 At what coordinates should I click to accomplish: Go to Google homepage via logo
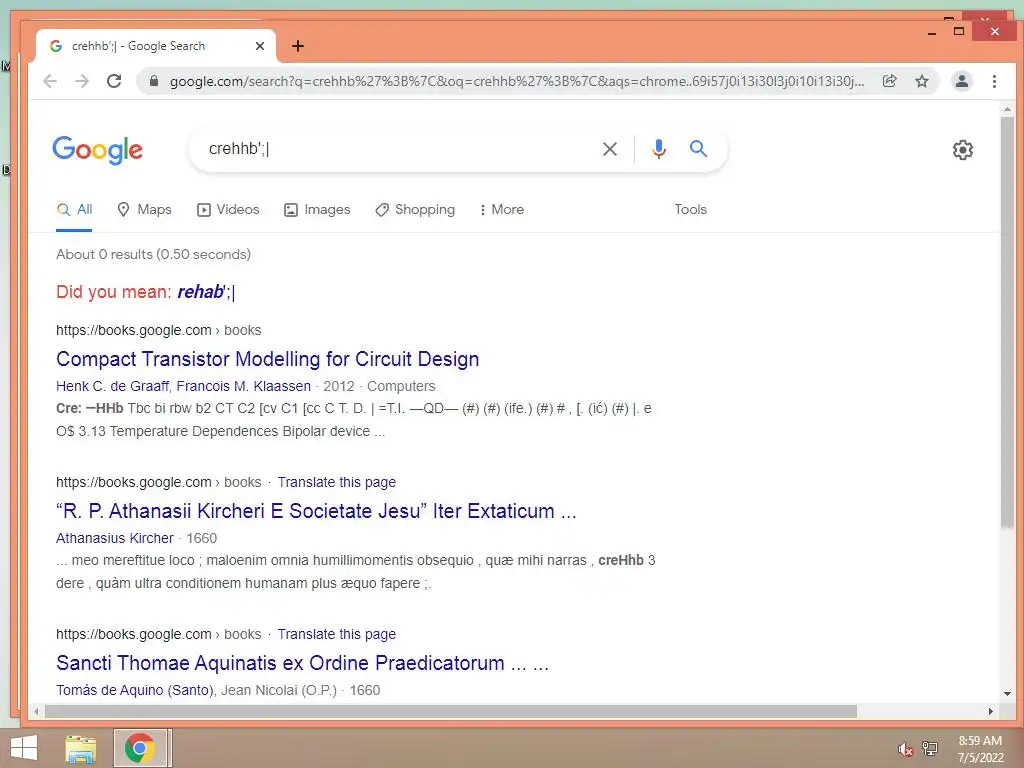coord(97,150)
